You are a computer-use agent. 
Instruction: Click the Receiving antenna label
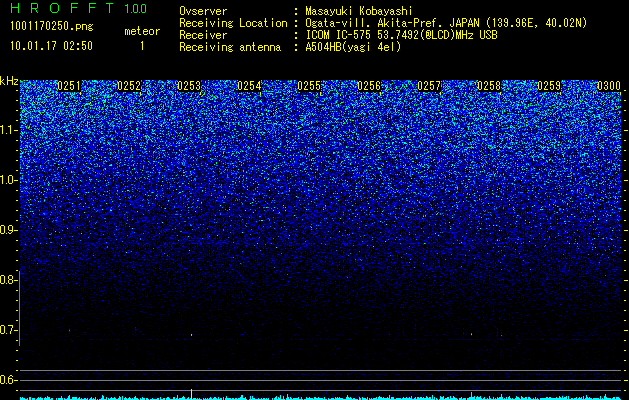tap(230, 47)
